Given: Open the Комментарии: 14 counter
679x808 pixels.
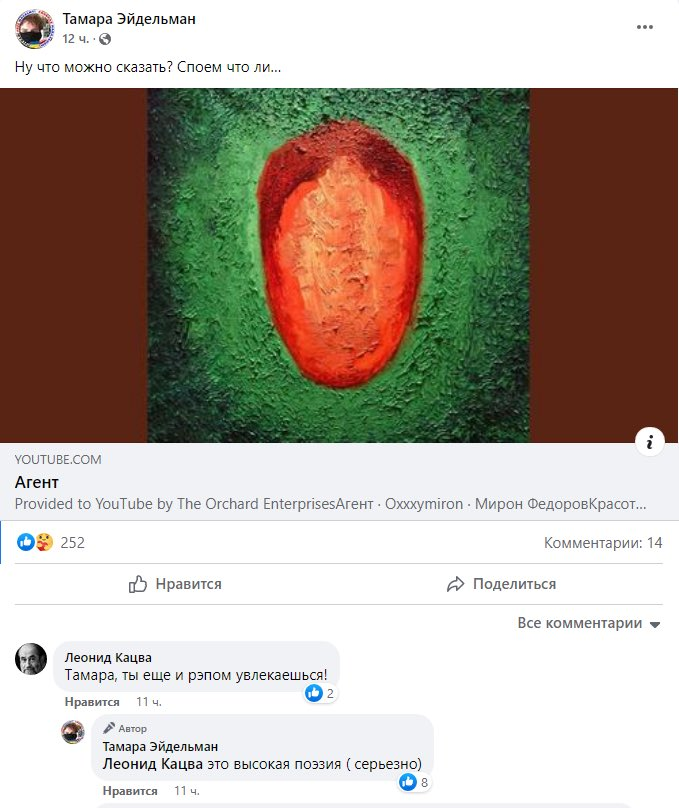Looking at the screenshot, I should pos(603,543).
